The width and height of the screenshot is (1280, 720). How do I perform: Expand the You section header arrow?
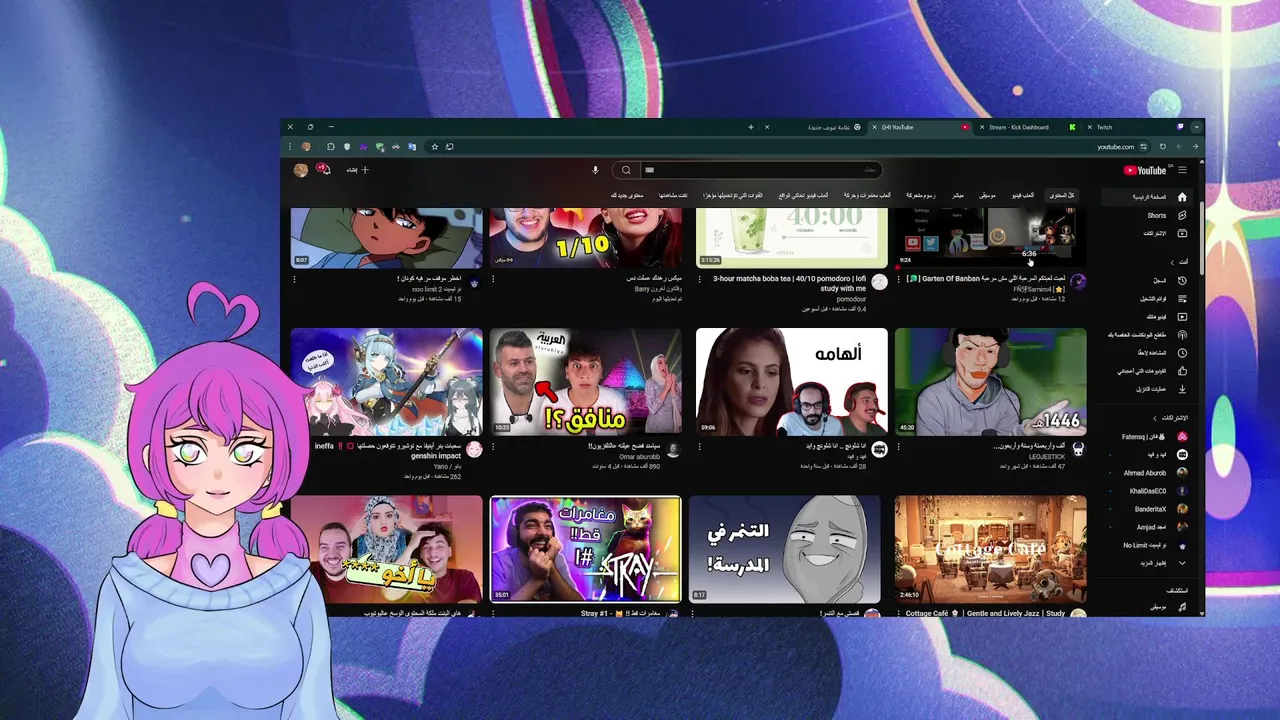(1171, 262)
